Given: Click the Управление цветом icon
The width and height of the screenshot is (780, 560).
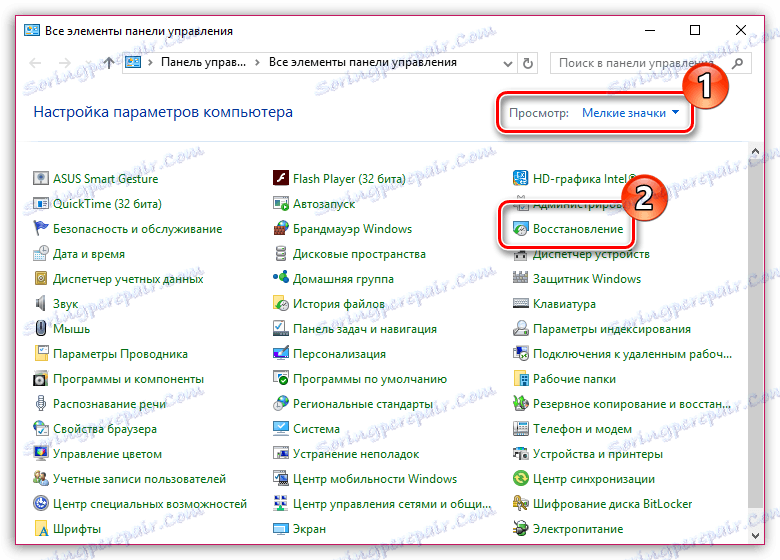Looking at the screenshot, I should click(40, 454).
